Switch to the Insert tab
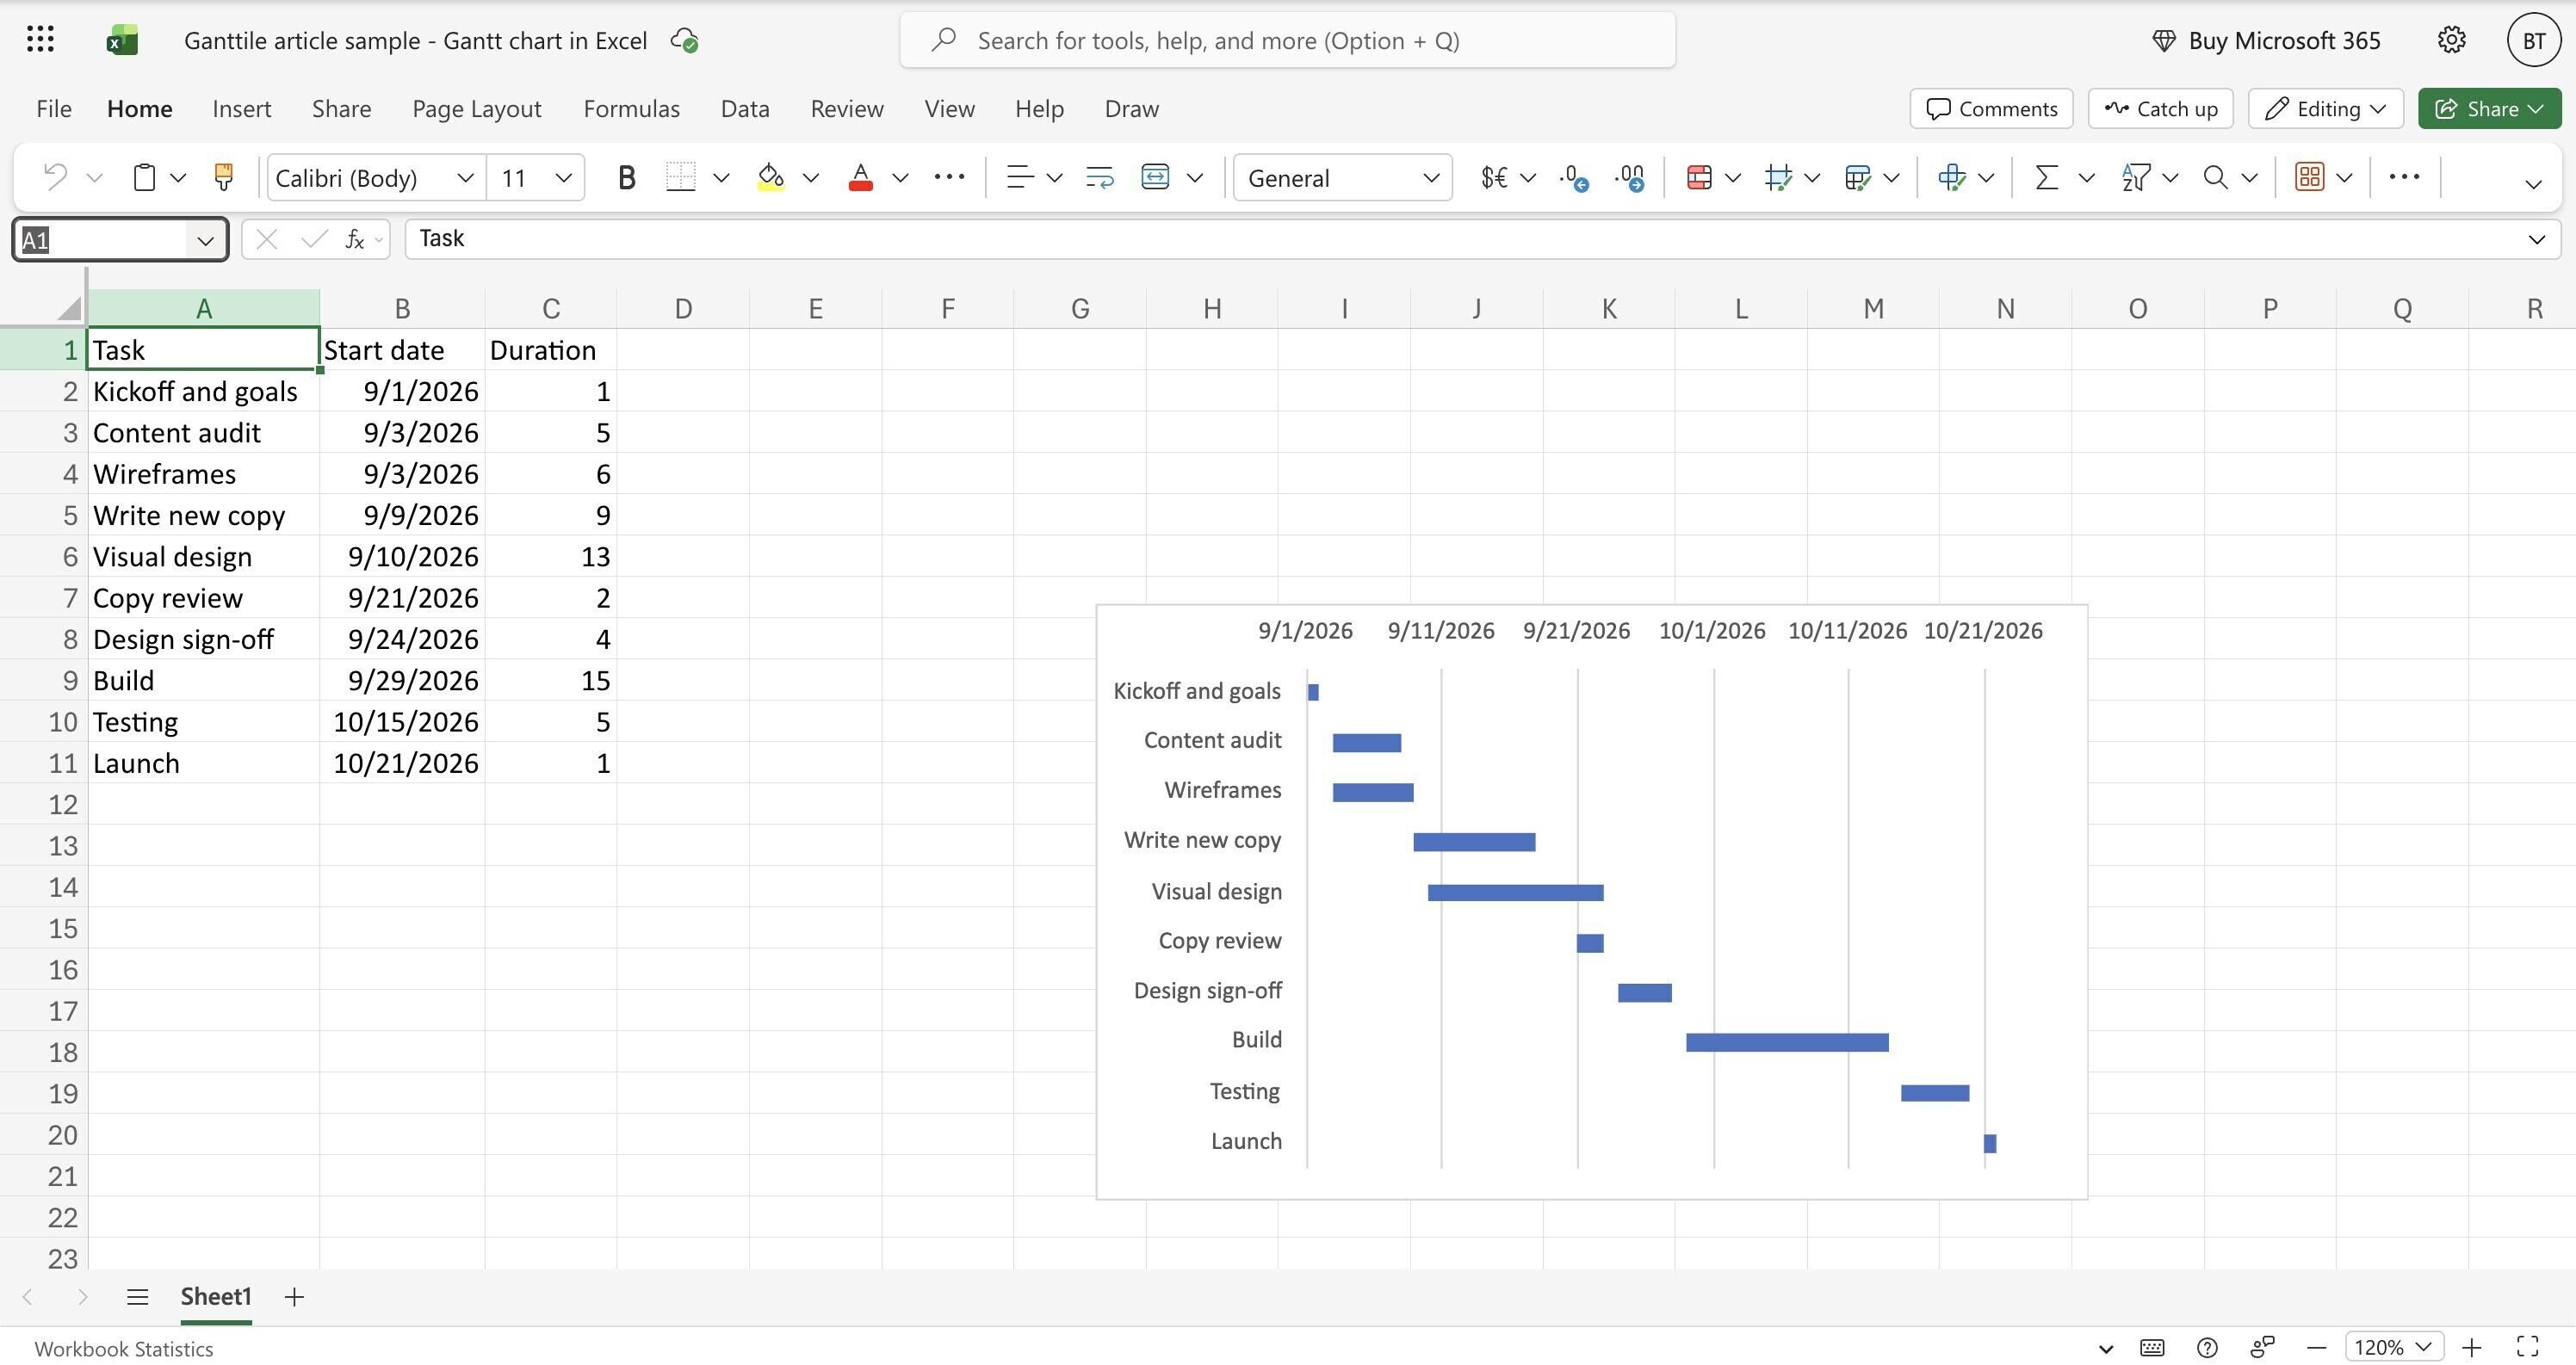Screen dimensions: 2576x1365 241,108
